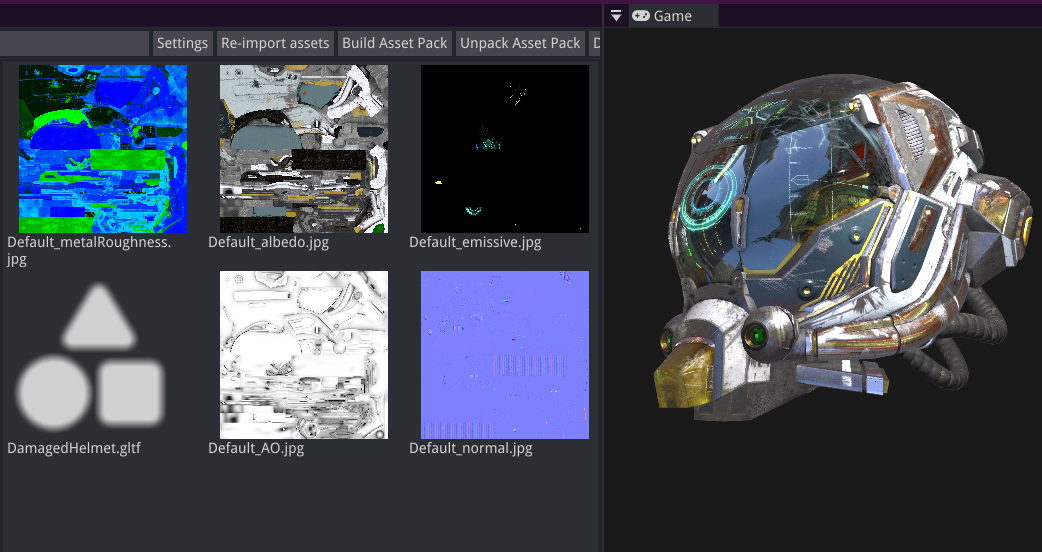Click Build Asset Pack
Screen dimensions: 1042x552
[x=395, y=43]
